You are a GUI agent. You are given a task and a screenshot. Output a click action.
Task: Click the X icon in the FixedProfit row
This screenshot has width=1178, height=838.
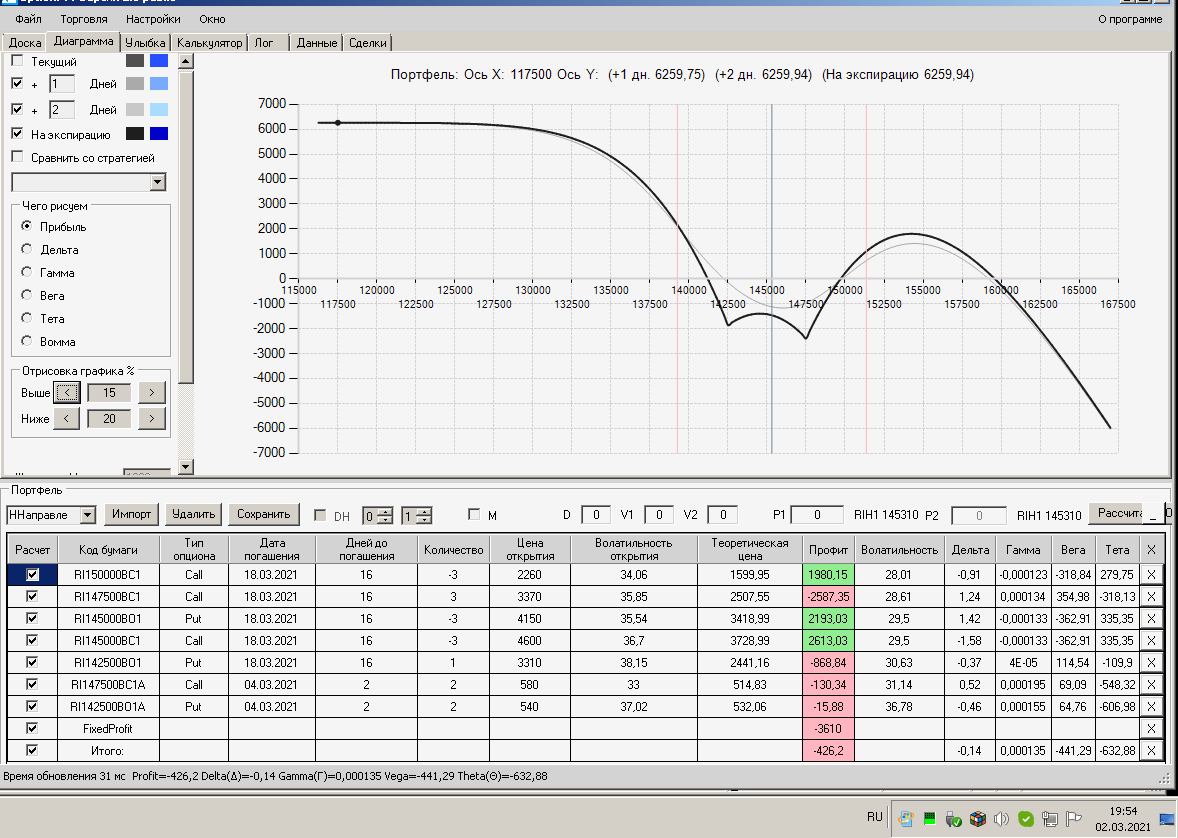[x=1150, y=729]
